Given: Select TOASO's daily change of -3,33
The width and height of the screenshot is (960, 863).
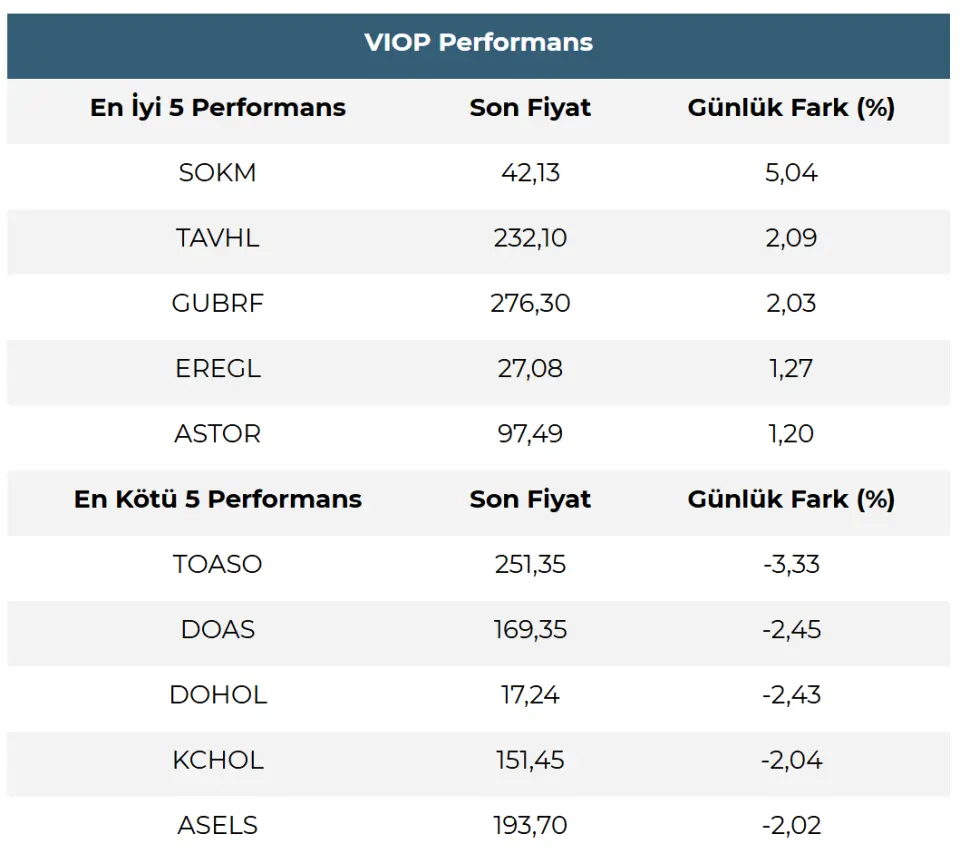Looking at the screenshot, I should [791, 564].
